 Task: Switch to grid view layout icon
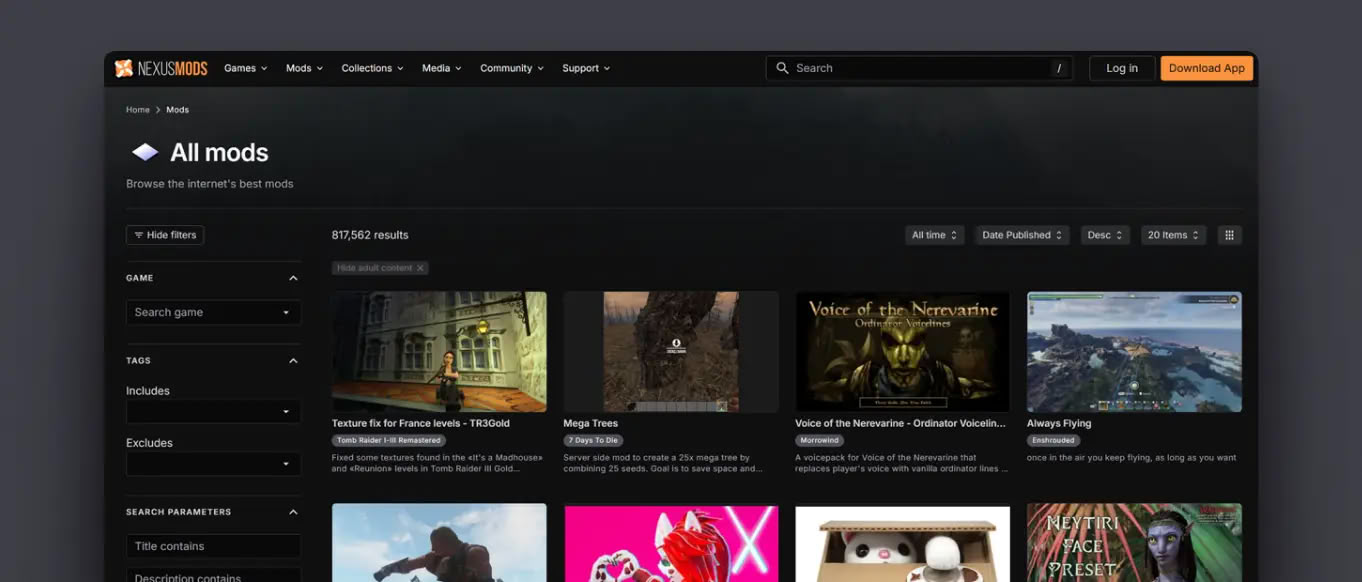tap(1229, 235)
